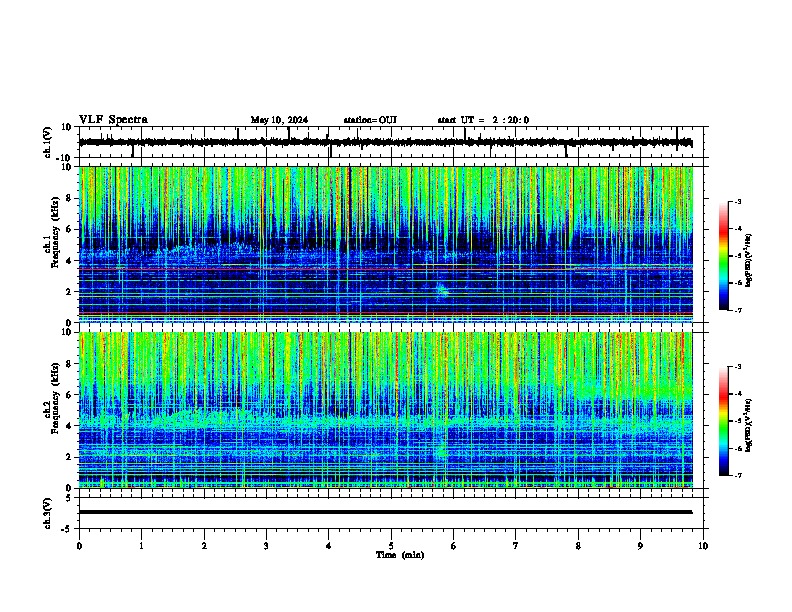
Task: Click the ch.1 Frequency (kHz) axis label
Action: (x=52, y=232)
